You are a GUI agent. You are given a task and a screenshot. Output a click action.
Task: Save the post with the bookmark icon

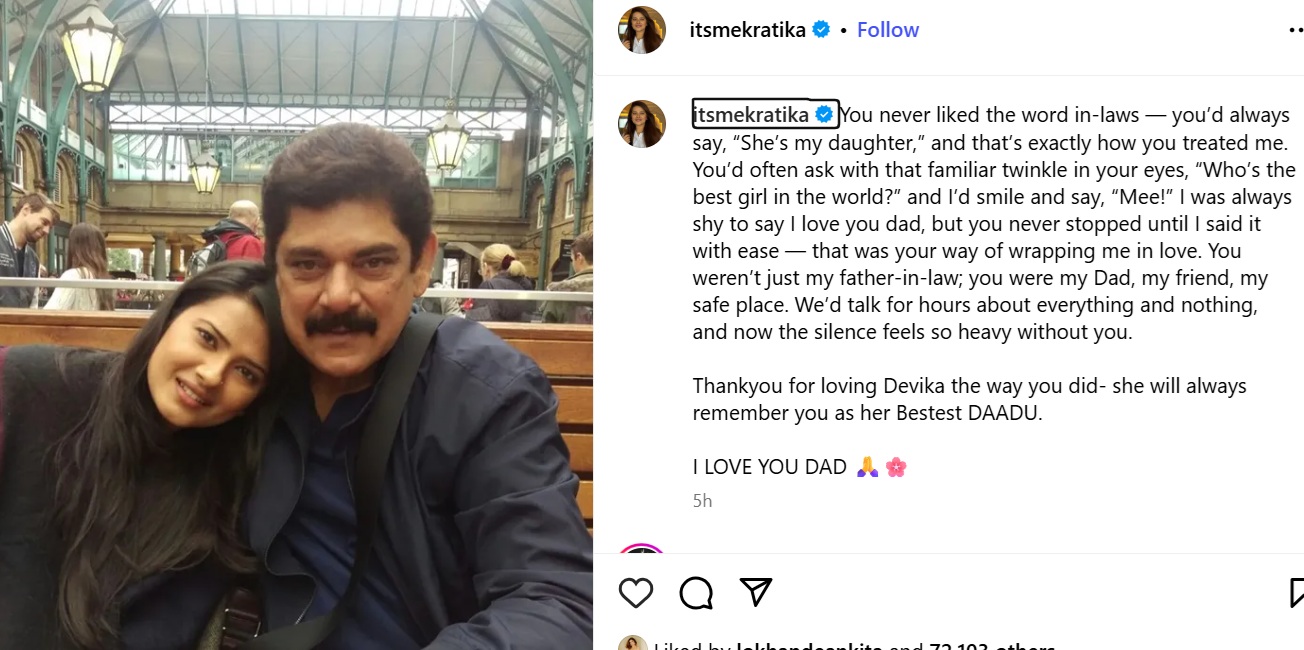(1296, 593)
